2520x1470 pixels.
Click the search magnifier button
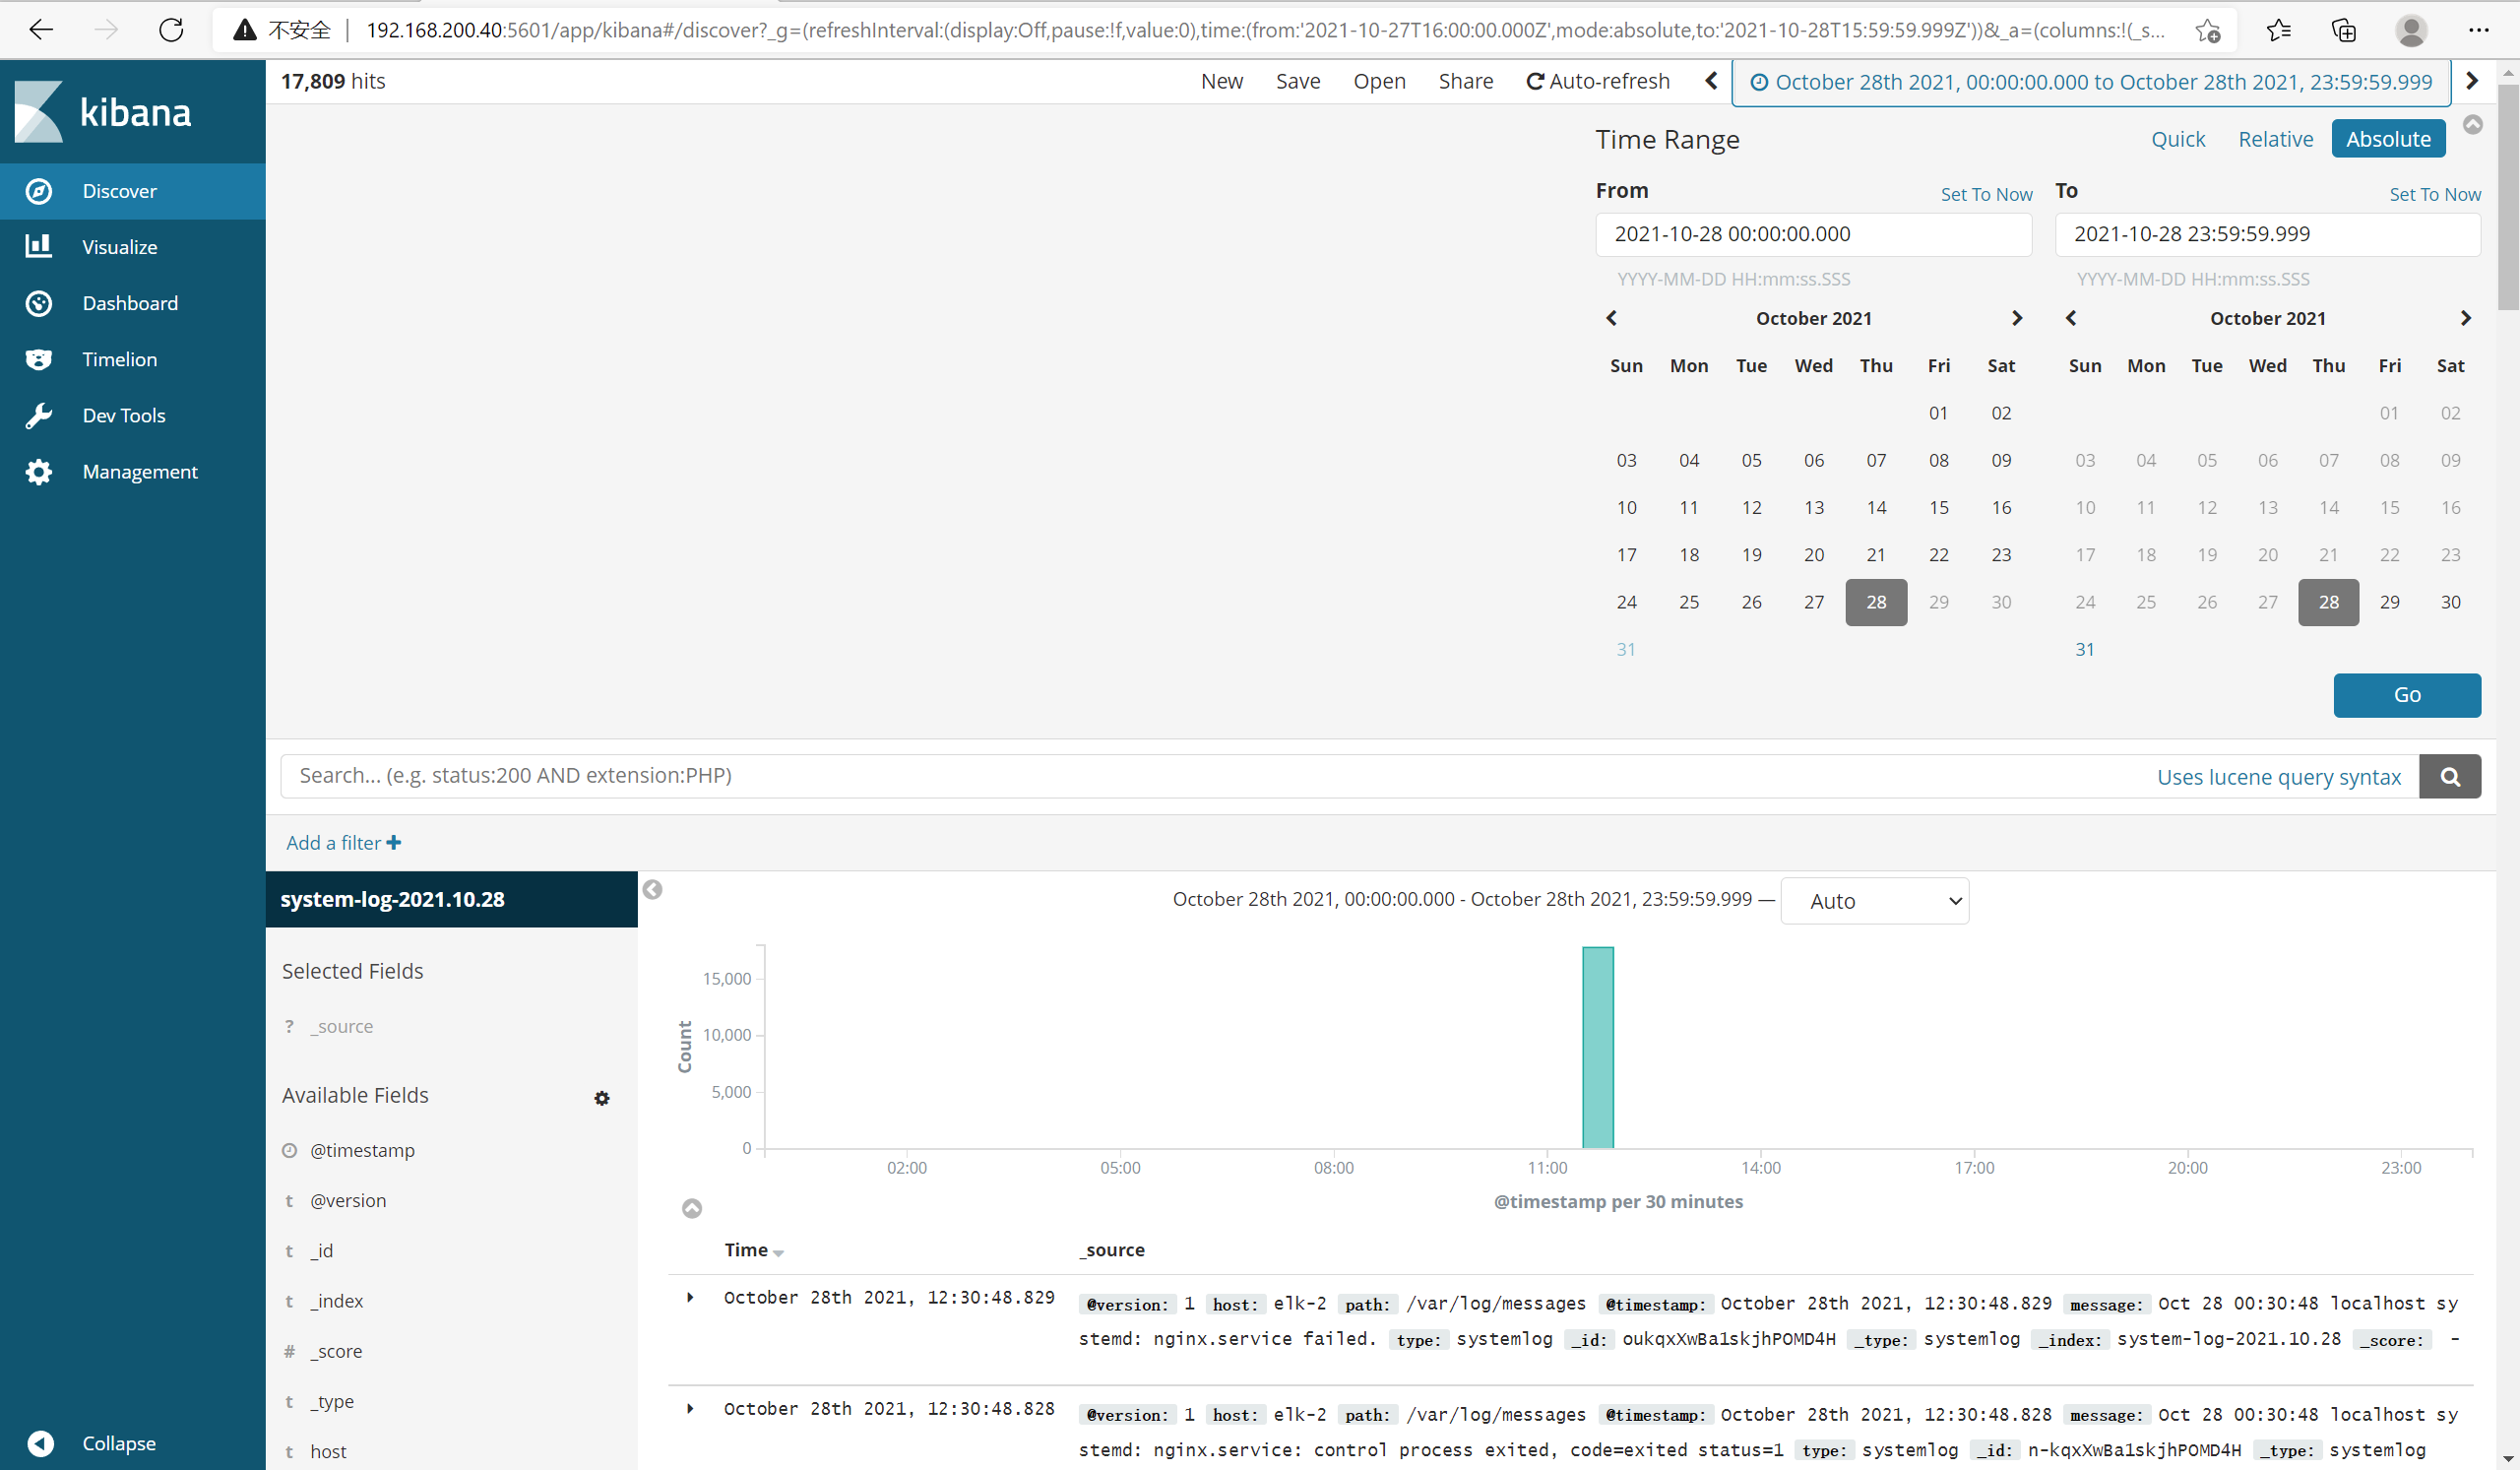click(x=2449, y=776)
